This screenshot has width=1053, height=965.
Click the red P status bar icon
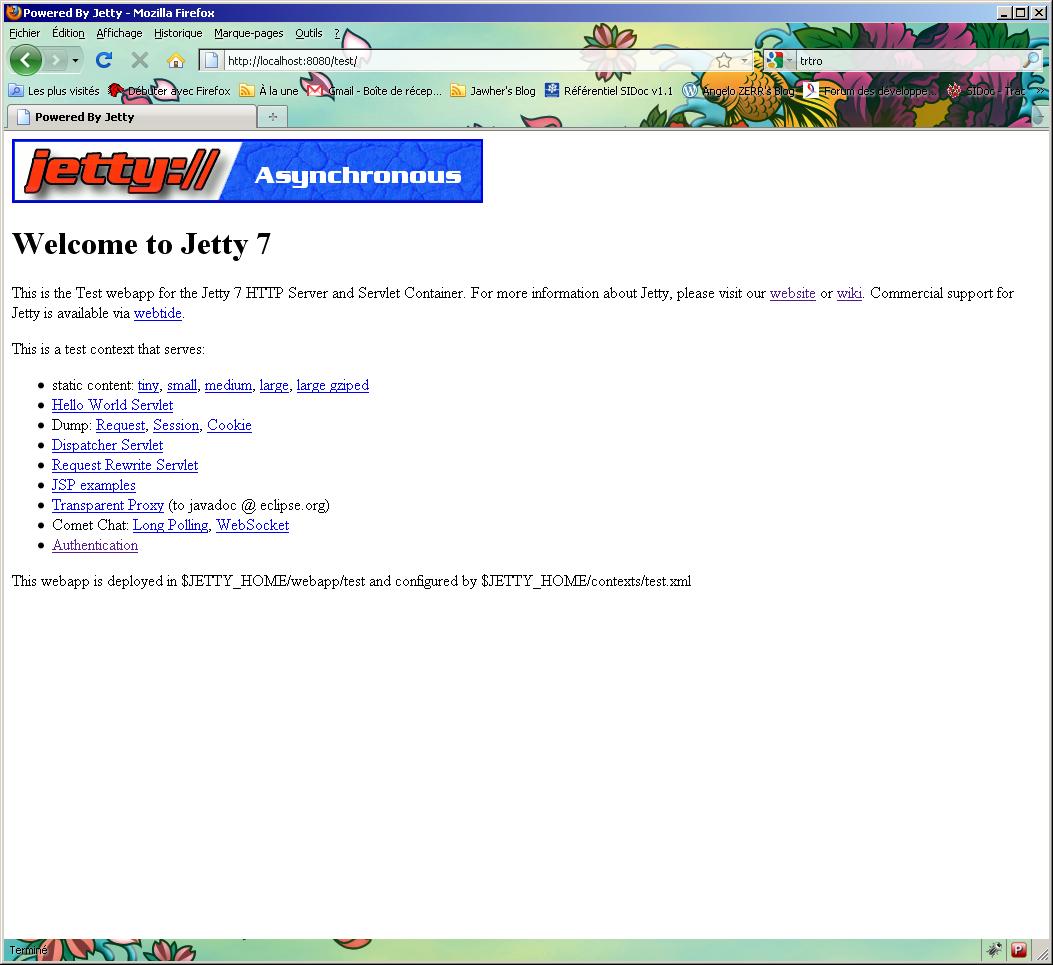(1019, 950)
